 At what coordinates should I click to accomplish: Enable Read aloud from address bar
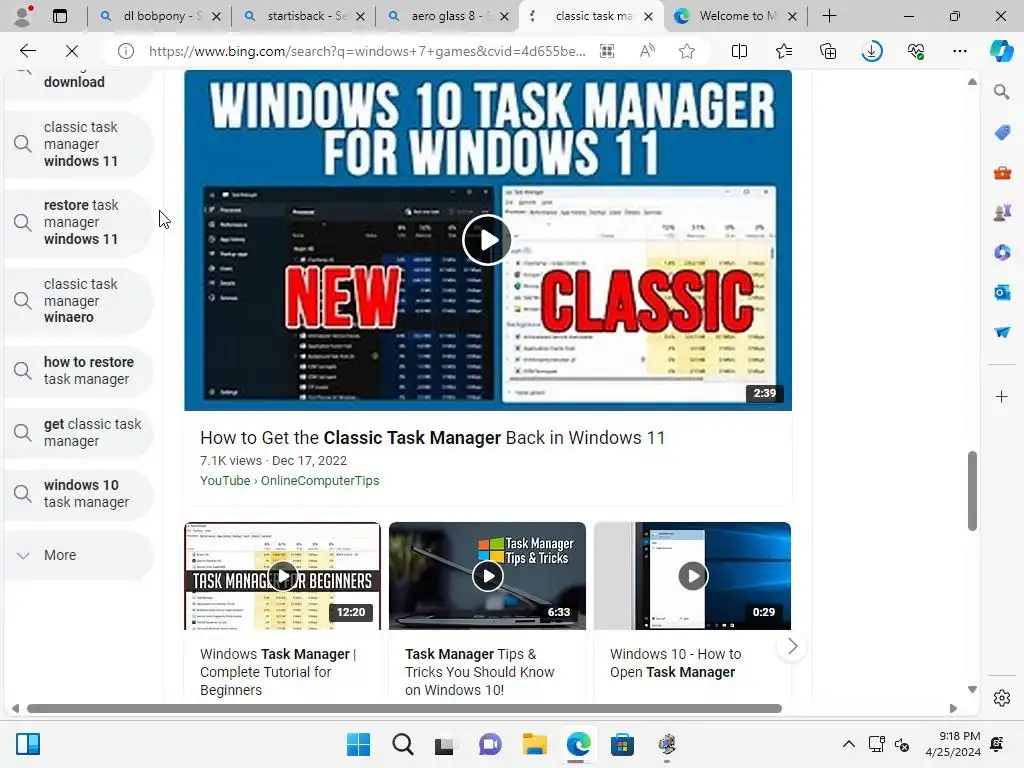[647, 51]
